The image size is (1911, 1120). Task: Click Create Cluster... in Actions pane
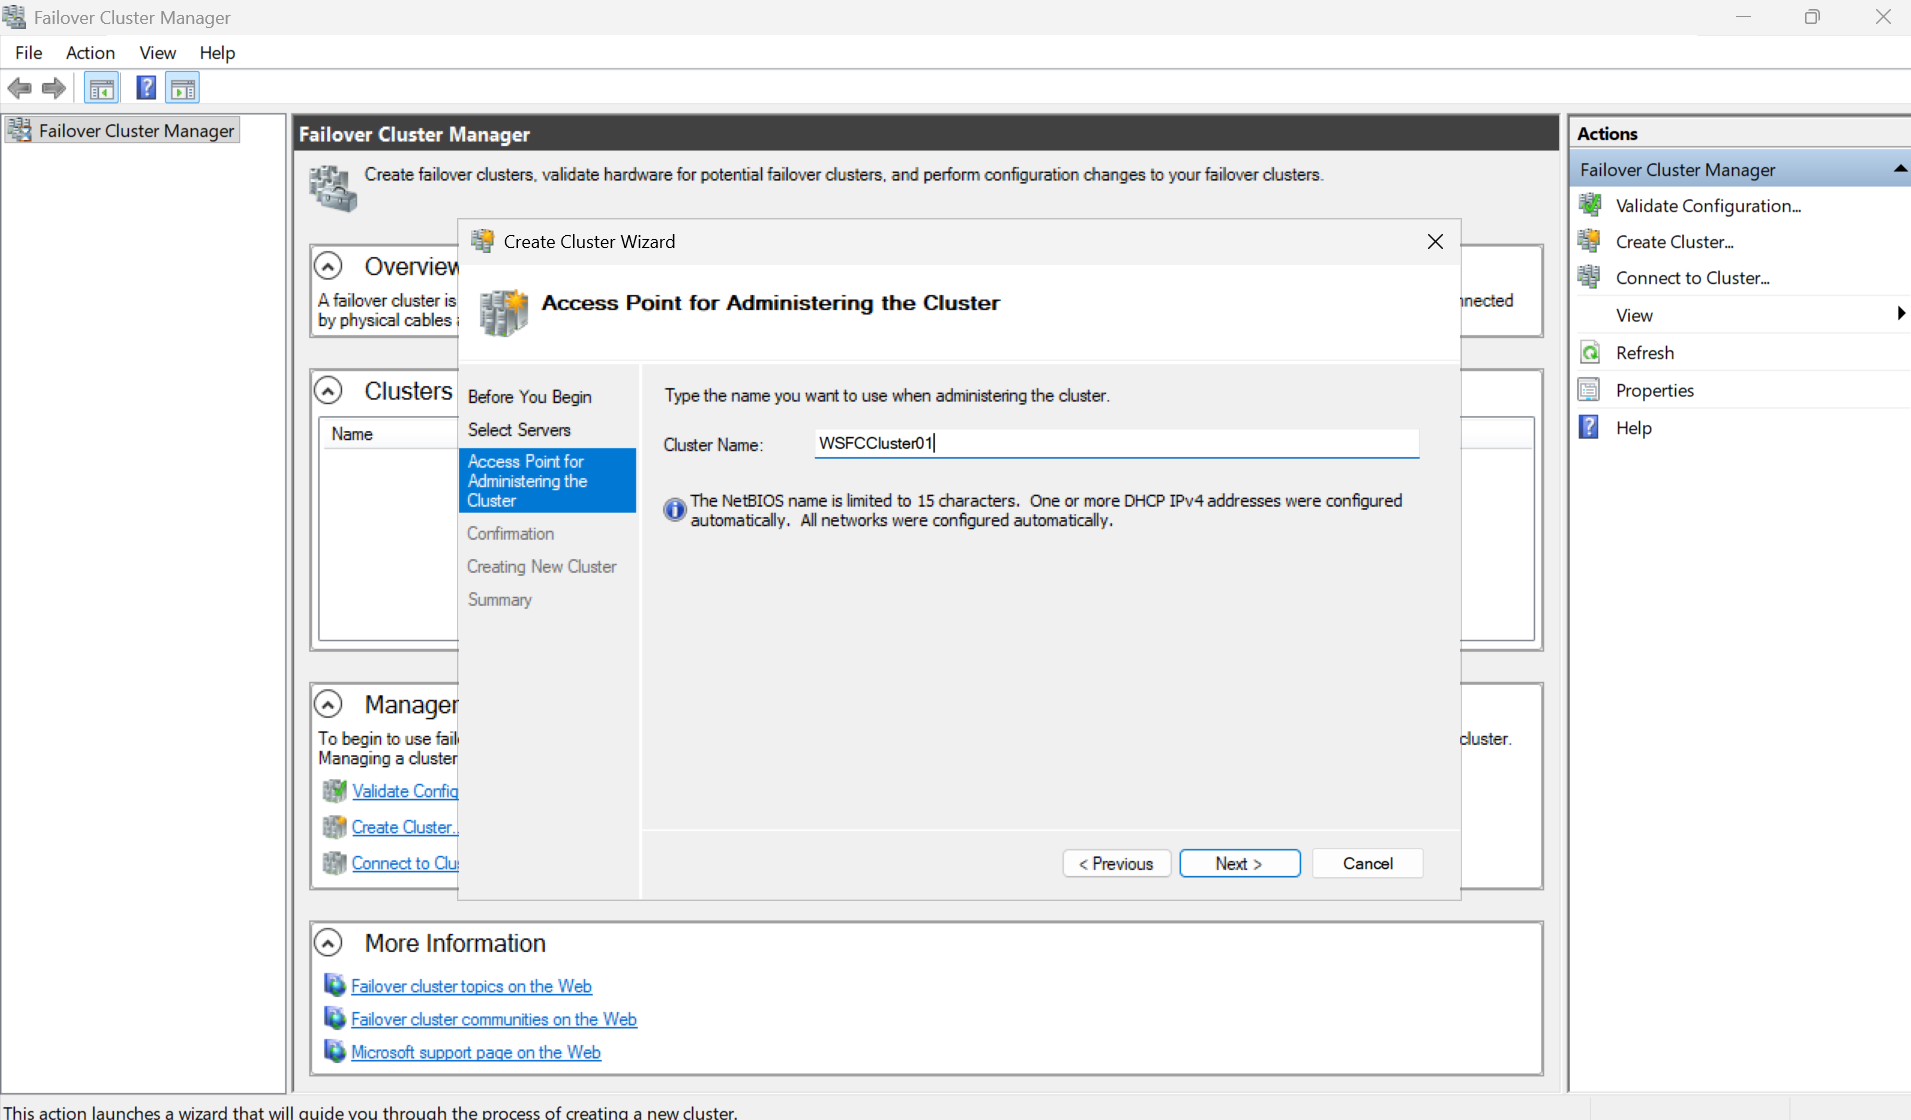1675,242
